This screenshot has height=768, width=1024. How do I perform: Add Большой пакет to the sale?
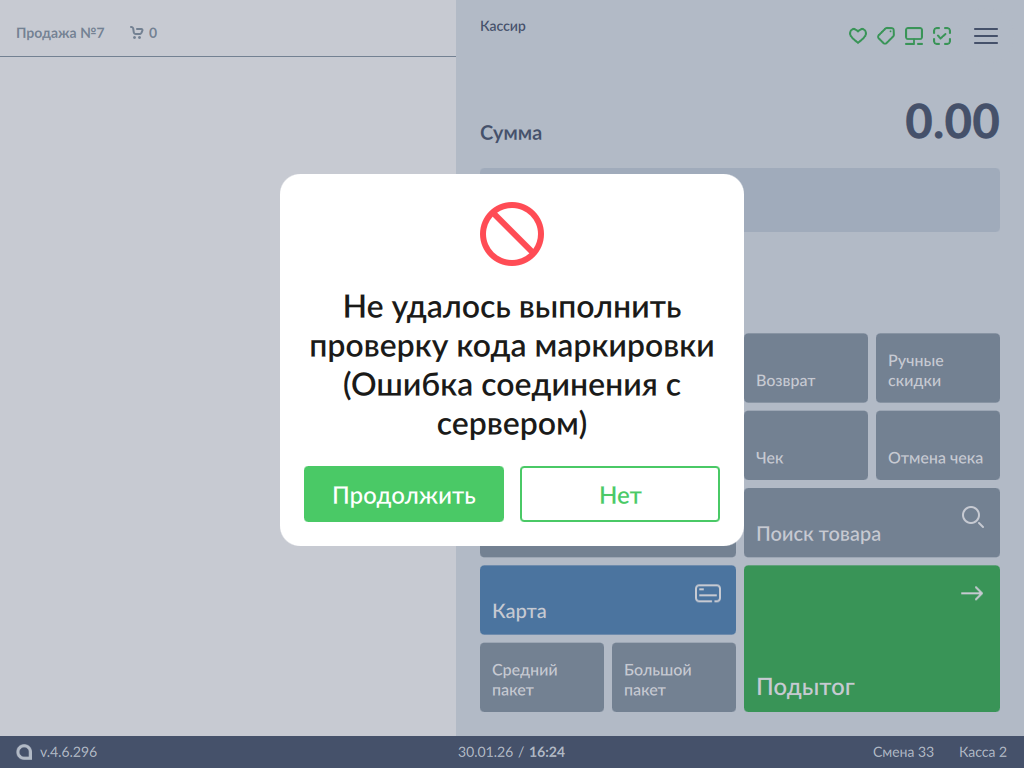pyautogui.click(x=673, y=677)
